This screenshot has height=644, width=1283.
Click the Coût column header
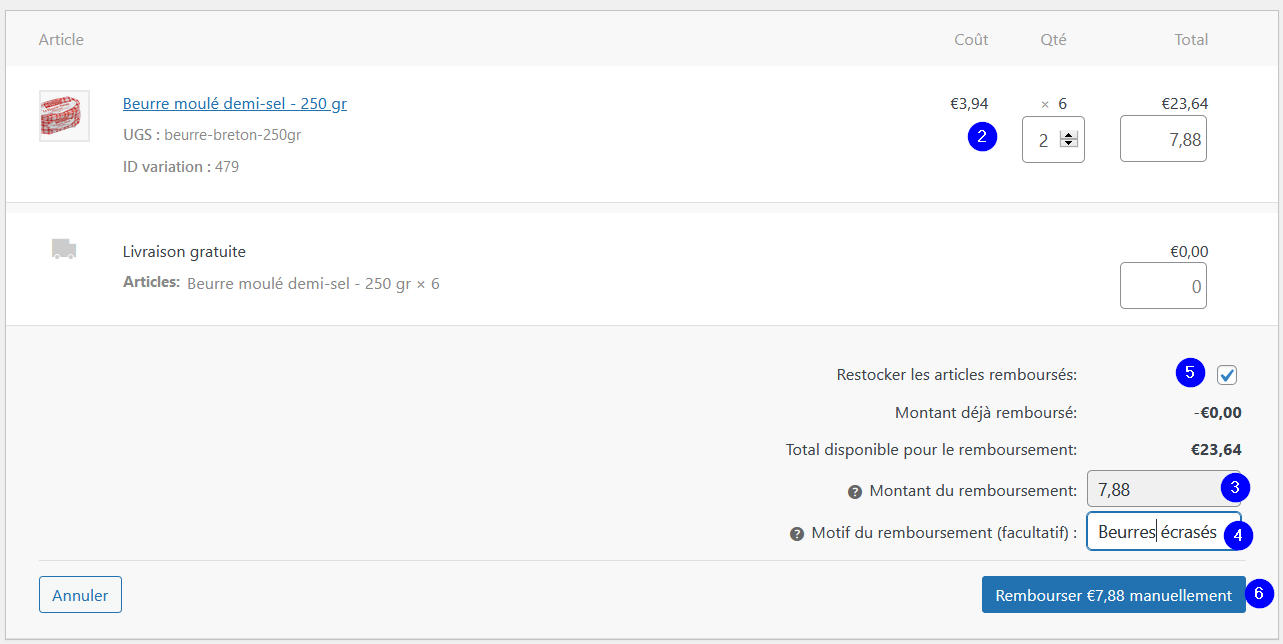[971, 40]
